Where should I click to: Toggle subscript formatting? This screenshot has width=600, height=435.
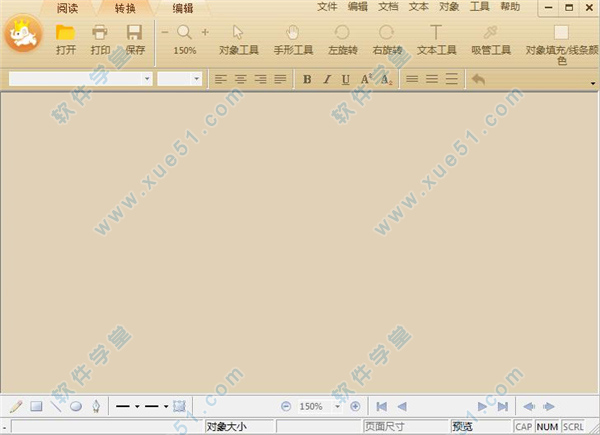pos(386,80)
